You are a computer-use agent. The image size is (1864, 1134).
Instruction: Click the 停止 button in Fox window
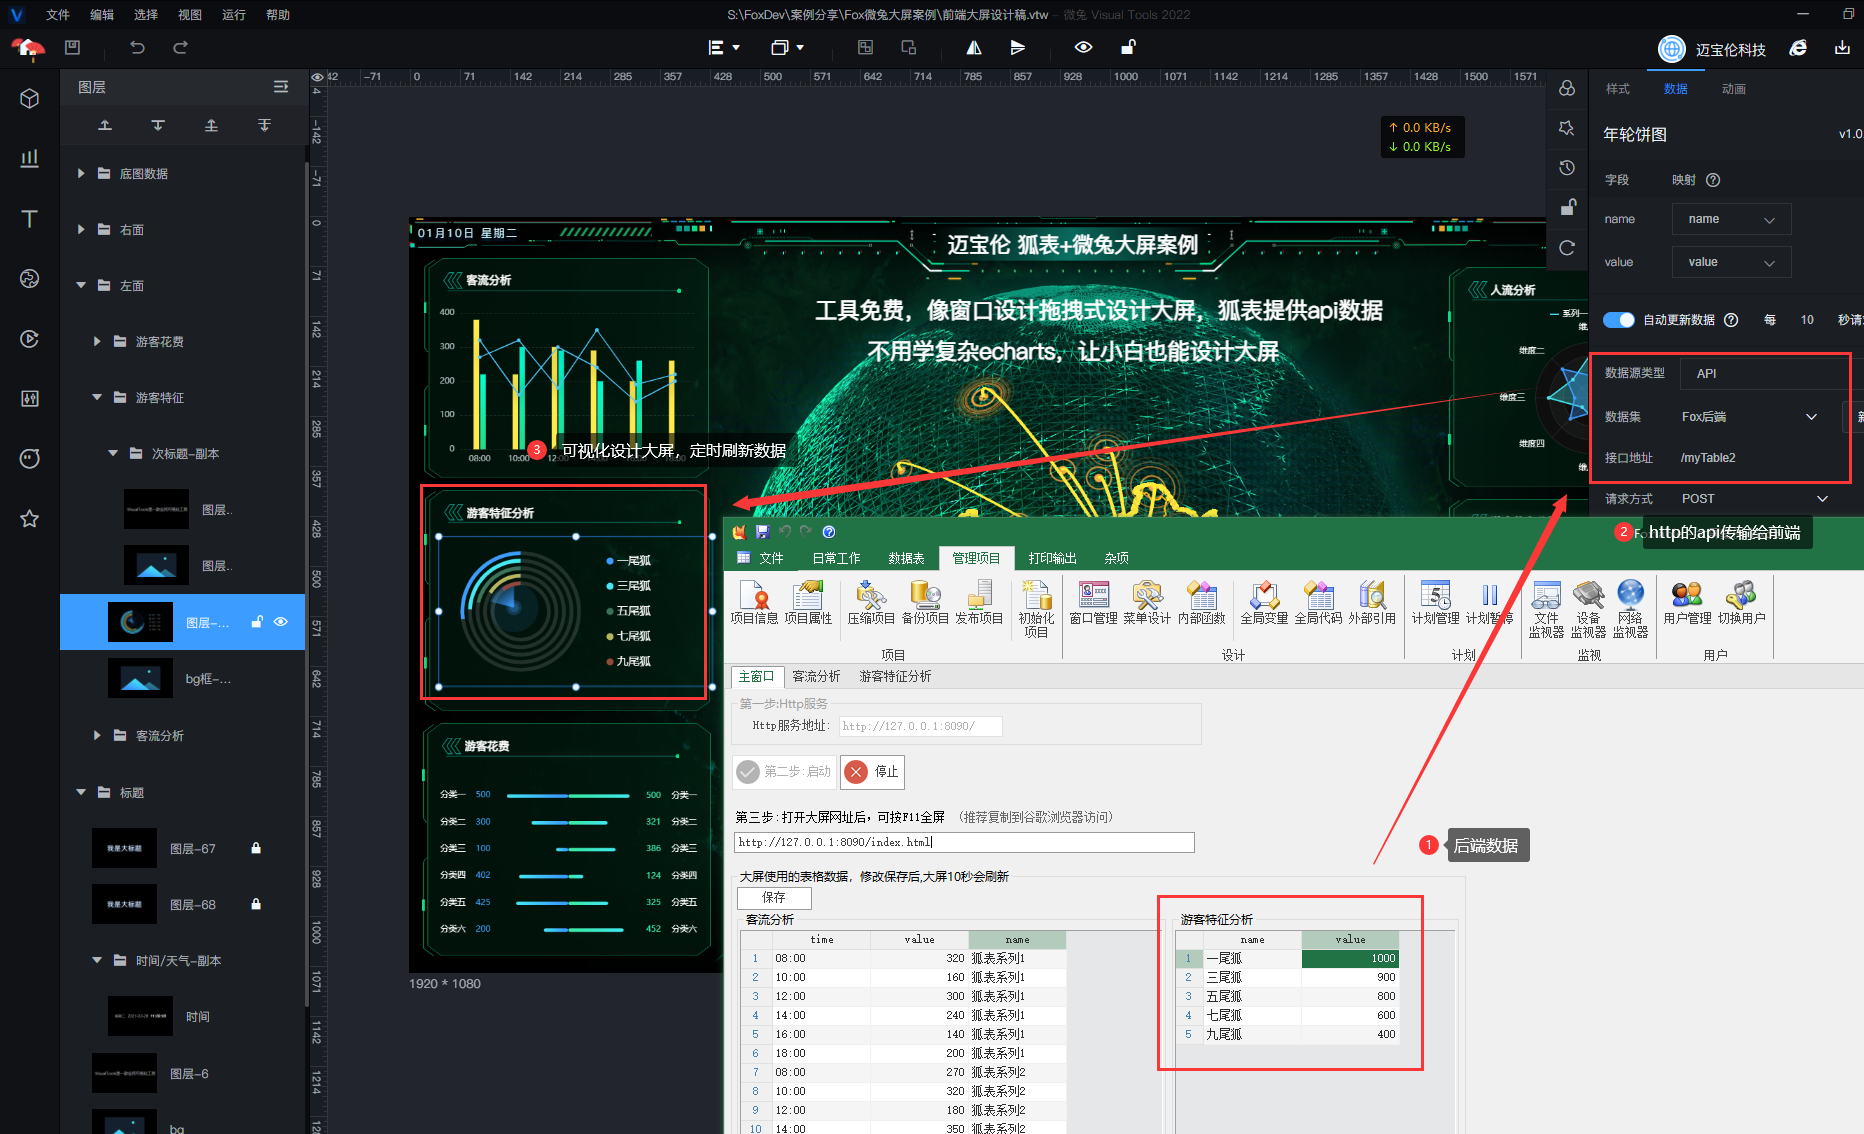click(x=872, y=771)
